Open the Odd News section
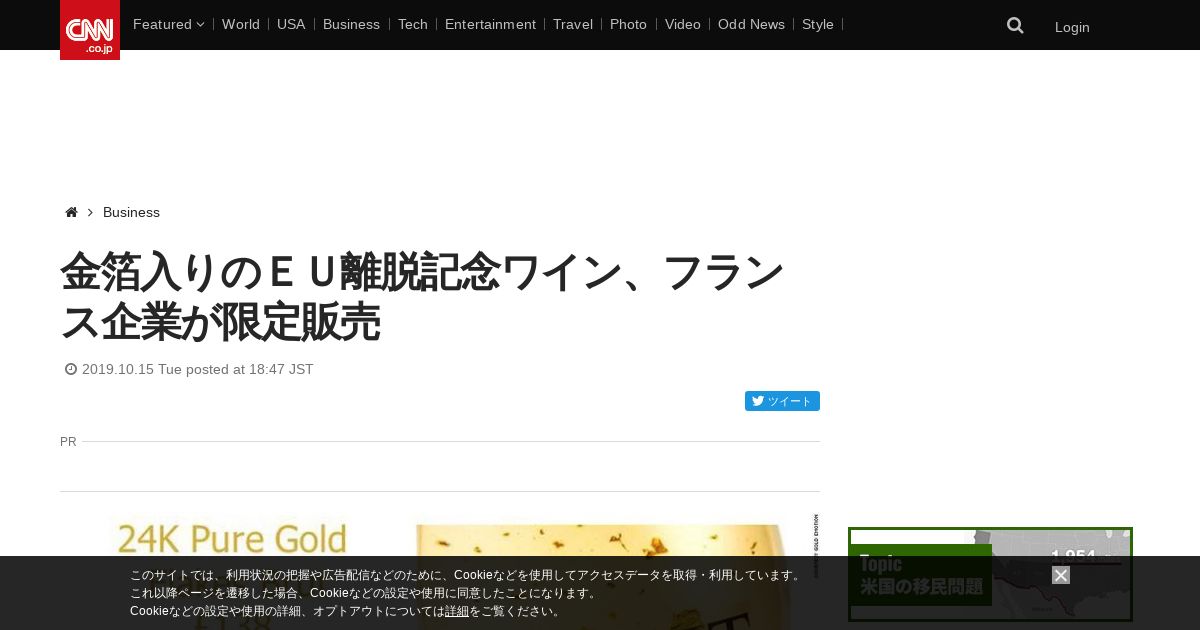 click(751, 24)
